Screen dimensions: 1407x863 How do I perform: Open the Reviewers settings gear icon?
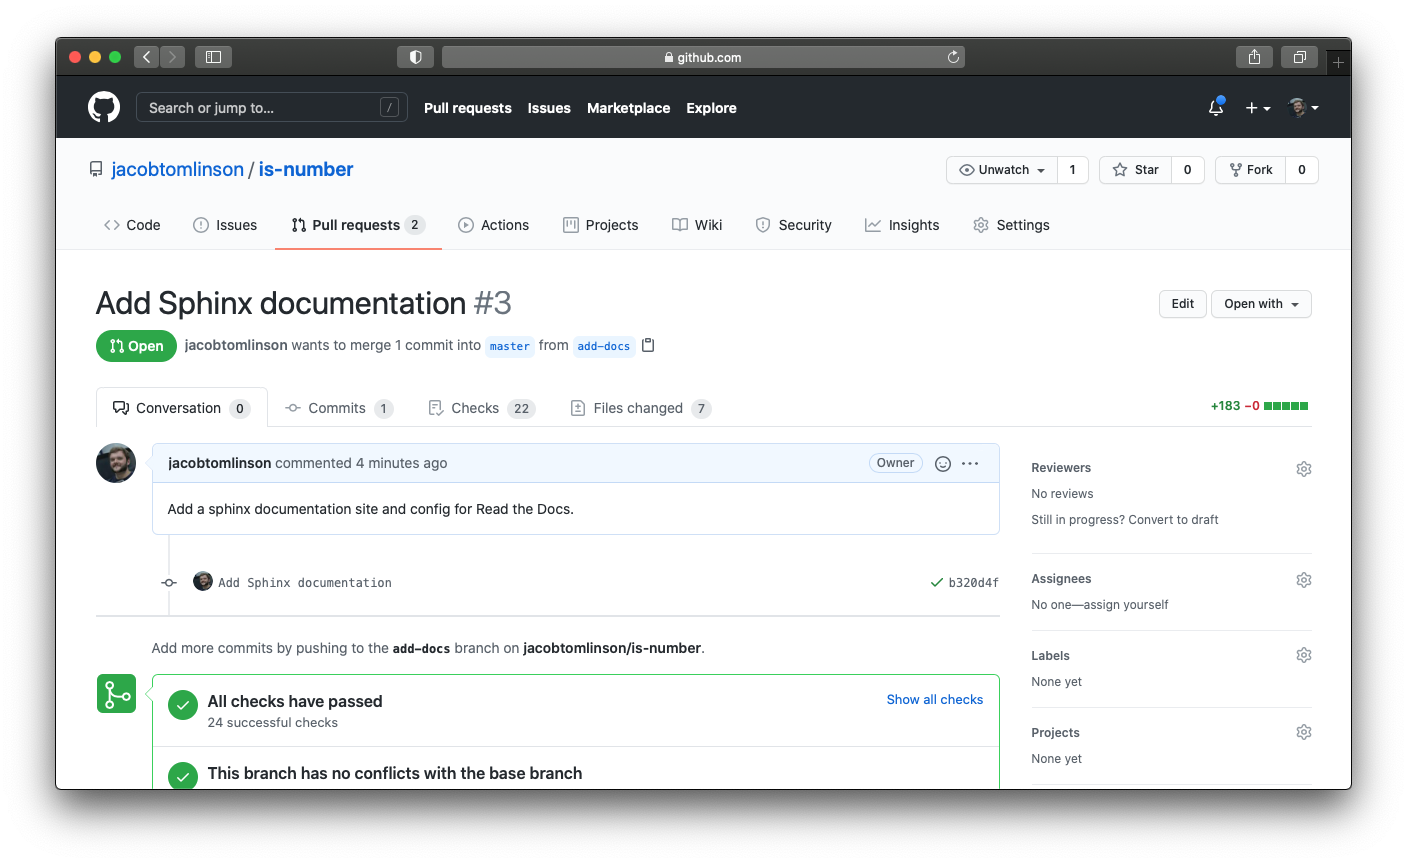1303,468
